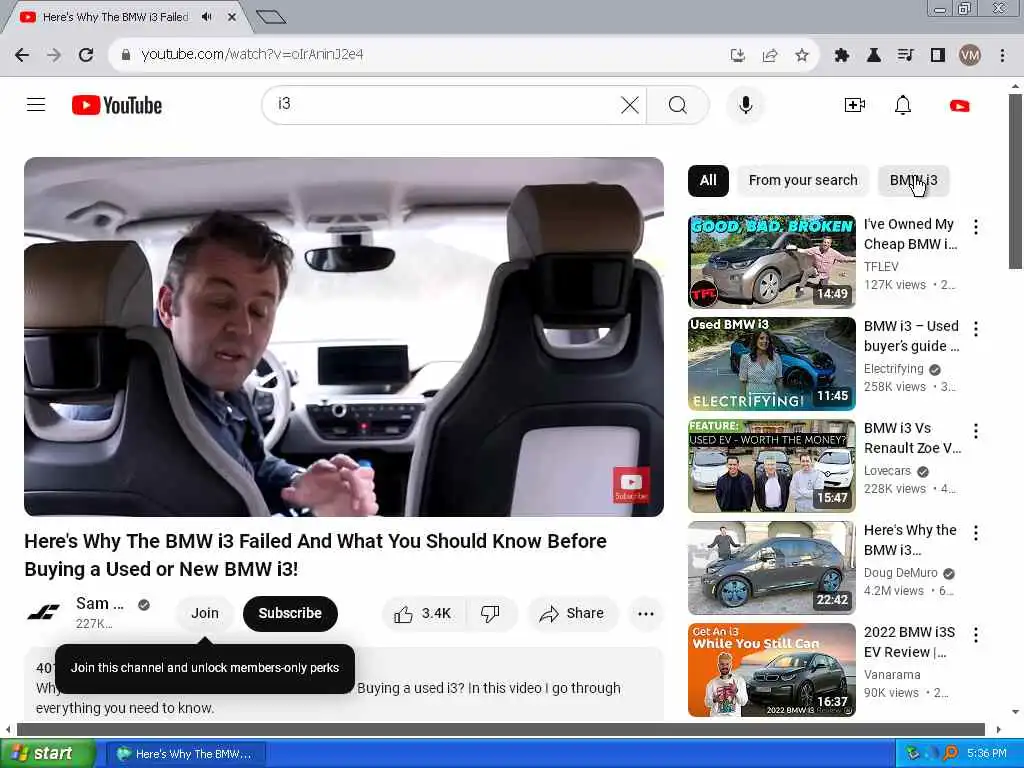1024x768 pixels.
Task: Click the in-video Subscribe watermark
Action: click(x=631, y=485)
